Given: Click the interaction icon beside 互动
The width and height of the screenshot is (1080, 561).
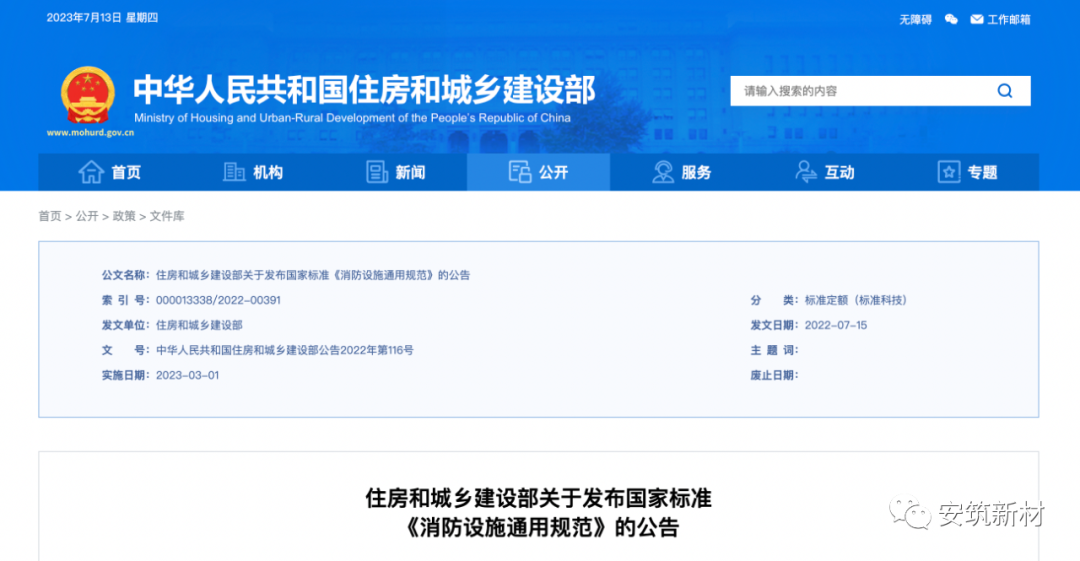Looking at the screenshot, I should (805, 172).
